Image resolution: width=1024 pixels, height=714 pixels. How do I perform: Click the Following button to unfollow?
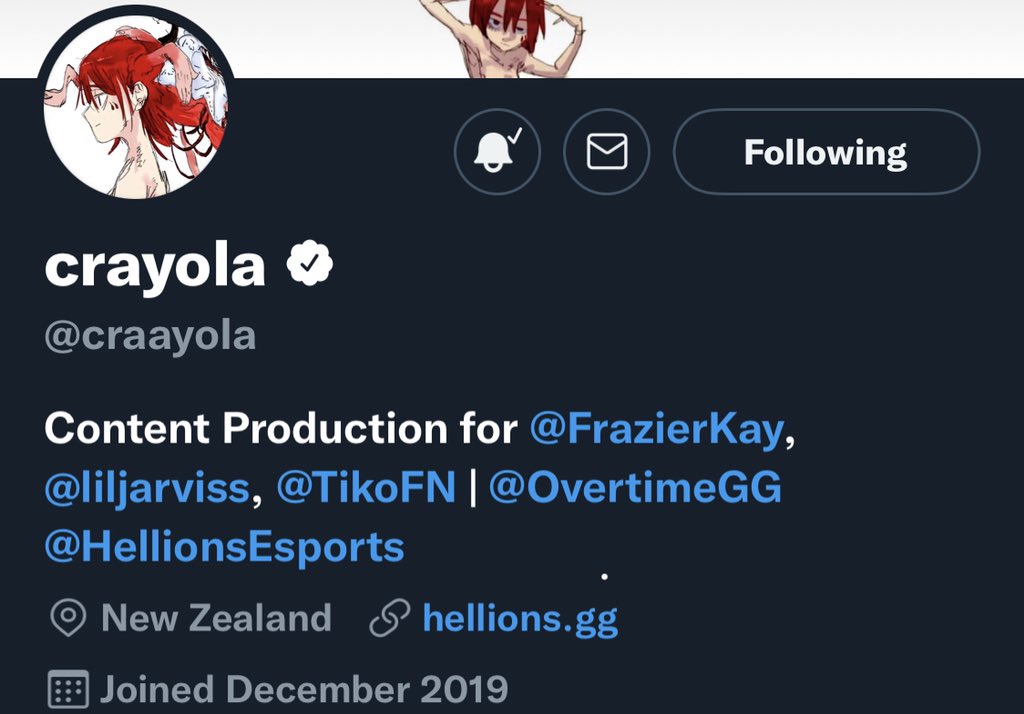click(826, 152)
